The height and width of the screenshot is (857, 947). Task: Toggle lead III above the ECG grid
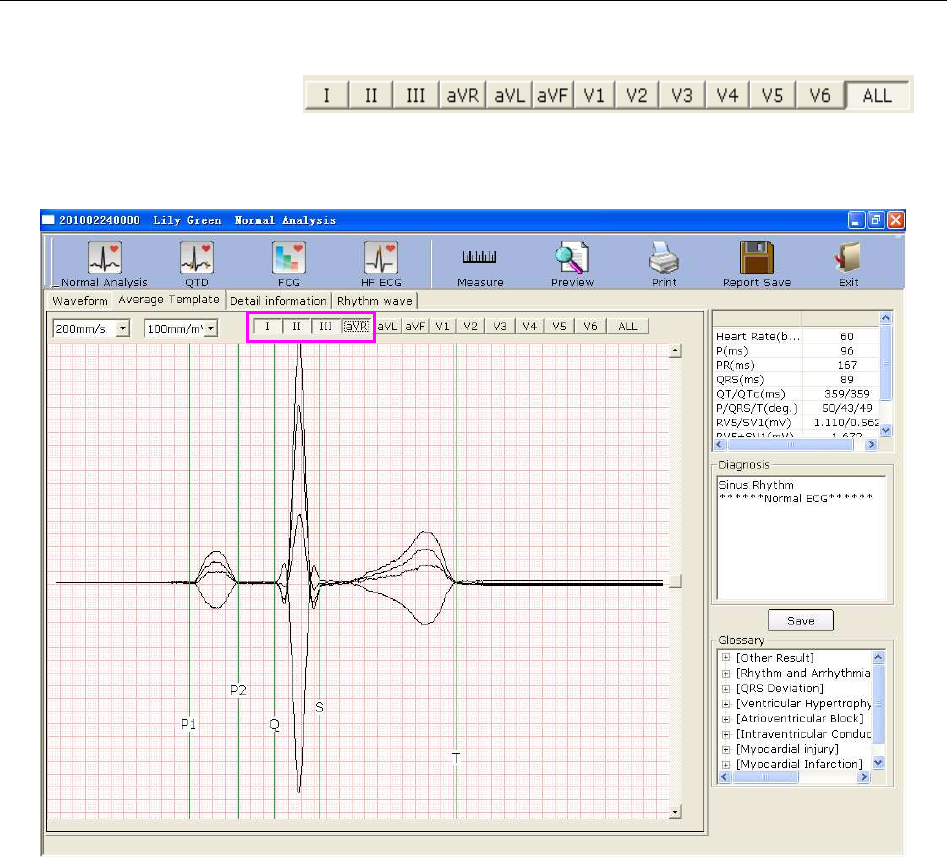326,326
